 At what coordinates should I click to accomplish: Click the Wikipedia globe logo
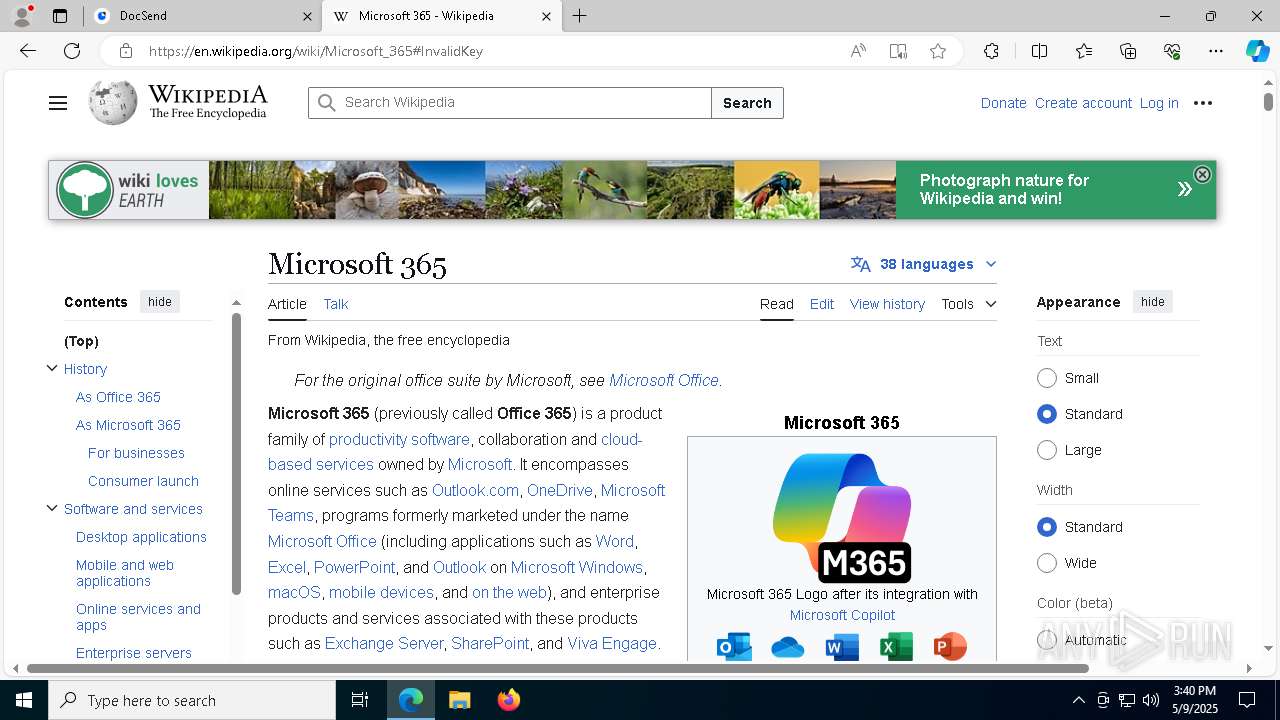[112, 102]
